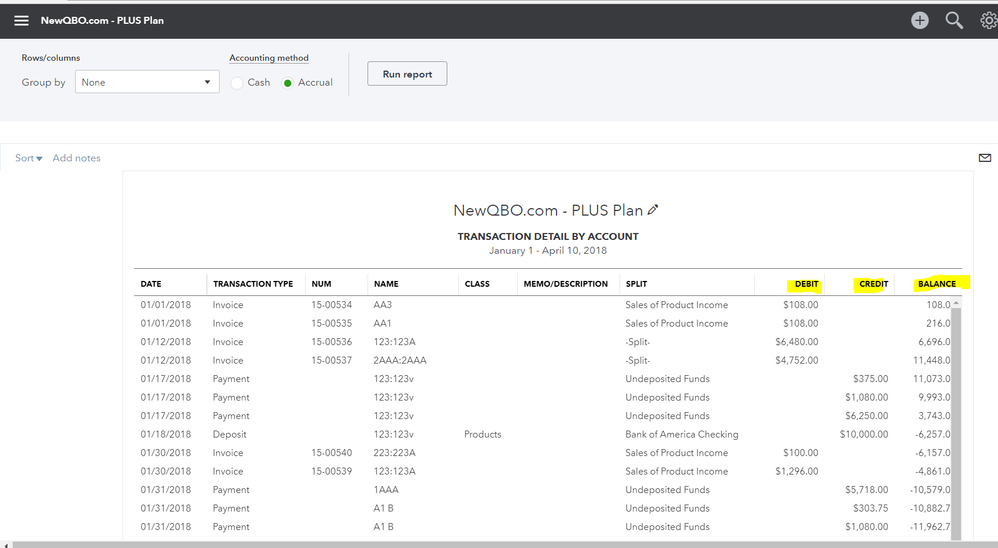
Task: Click the Add notes link
Action: tap(76, 158)
